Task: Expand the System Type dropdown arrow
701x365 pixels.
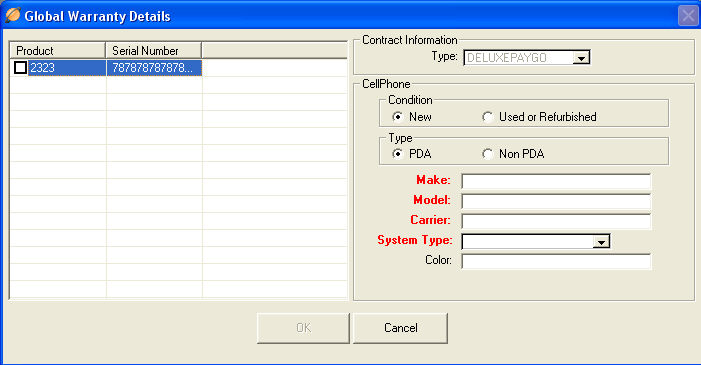Action: 601,242
